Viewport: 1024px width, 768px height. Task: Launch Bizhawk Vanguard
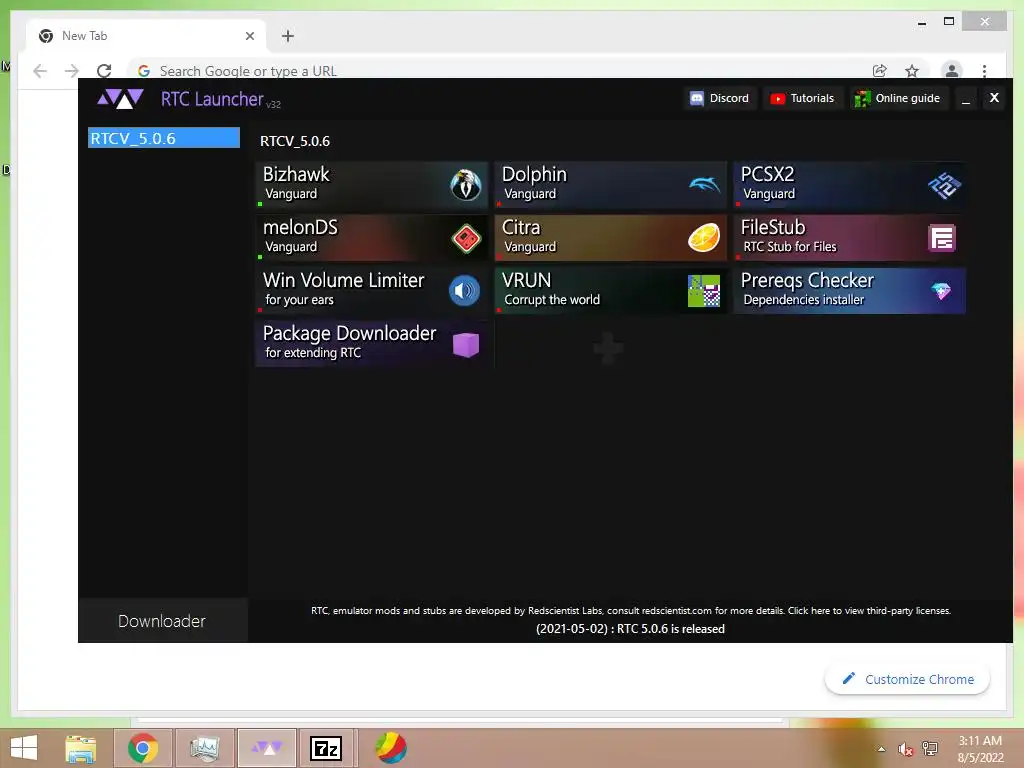[x=372, y=184]
